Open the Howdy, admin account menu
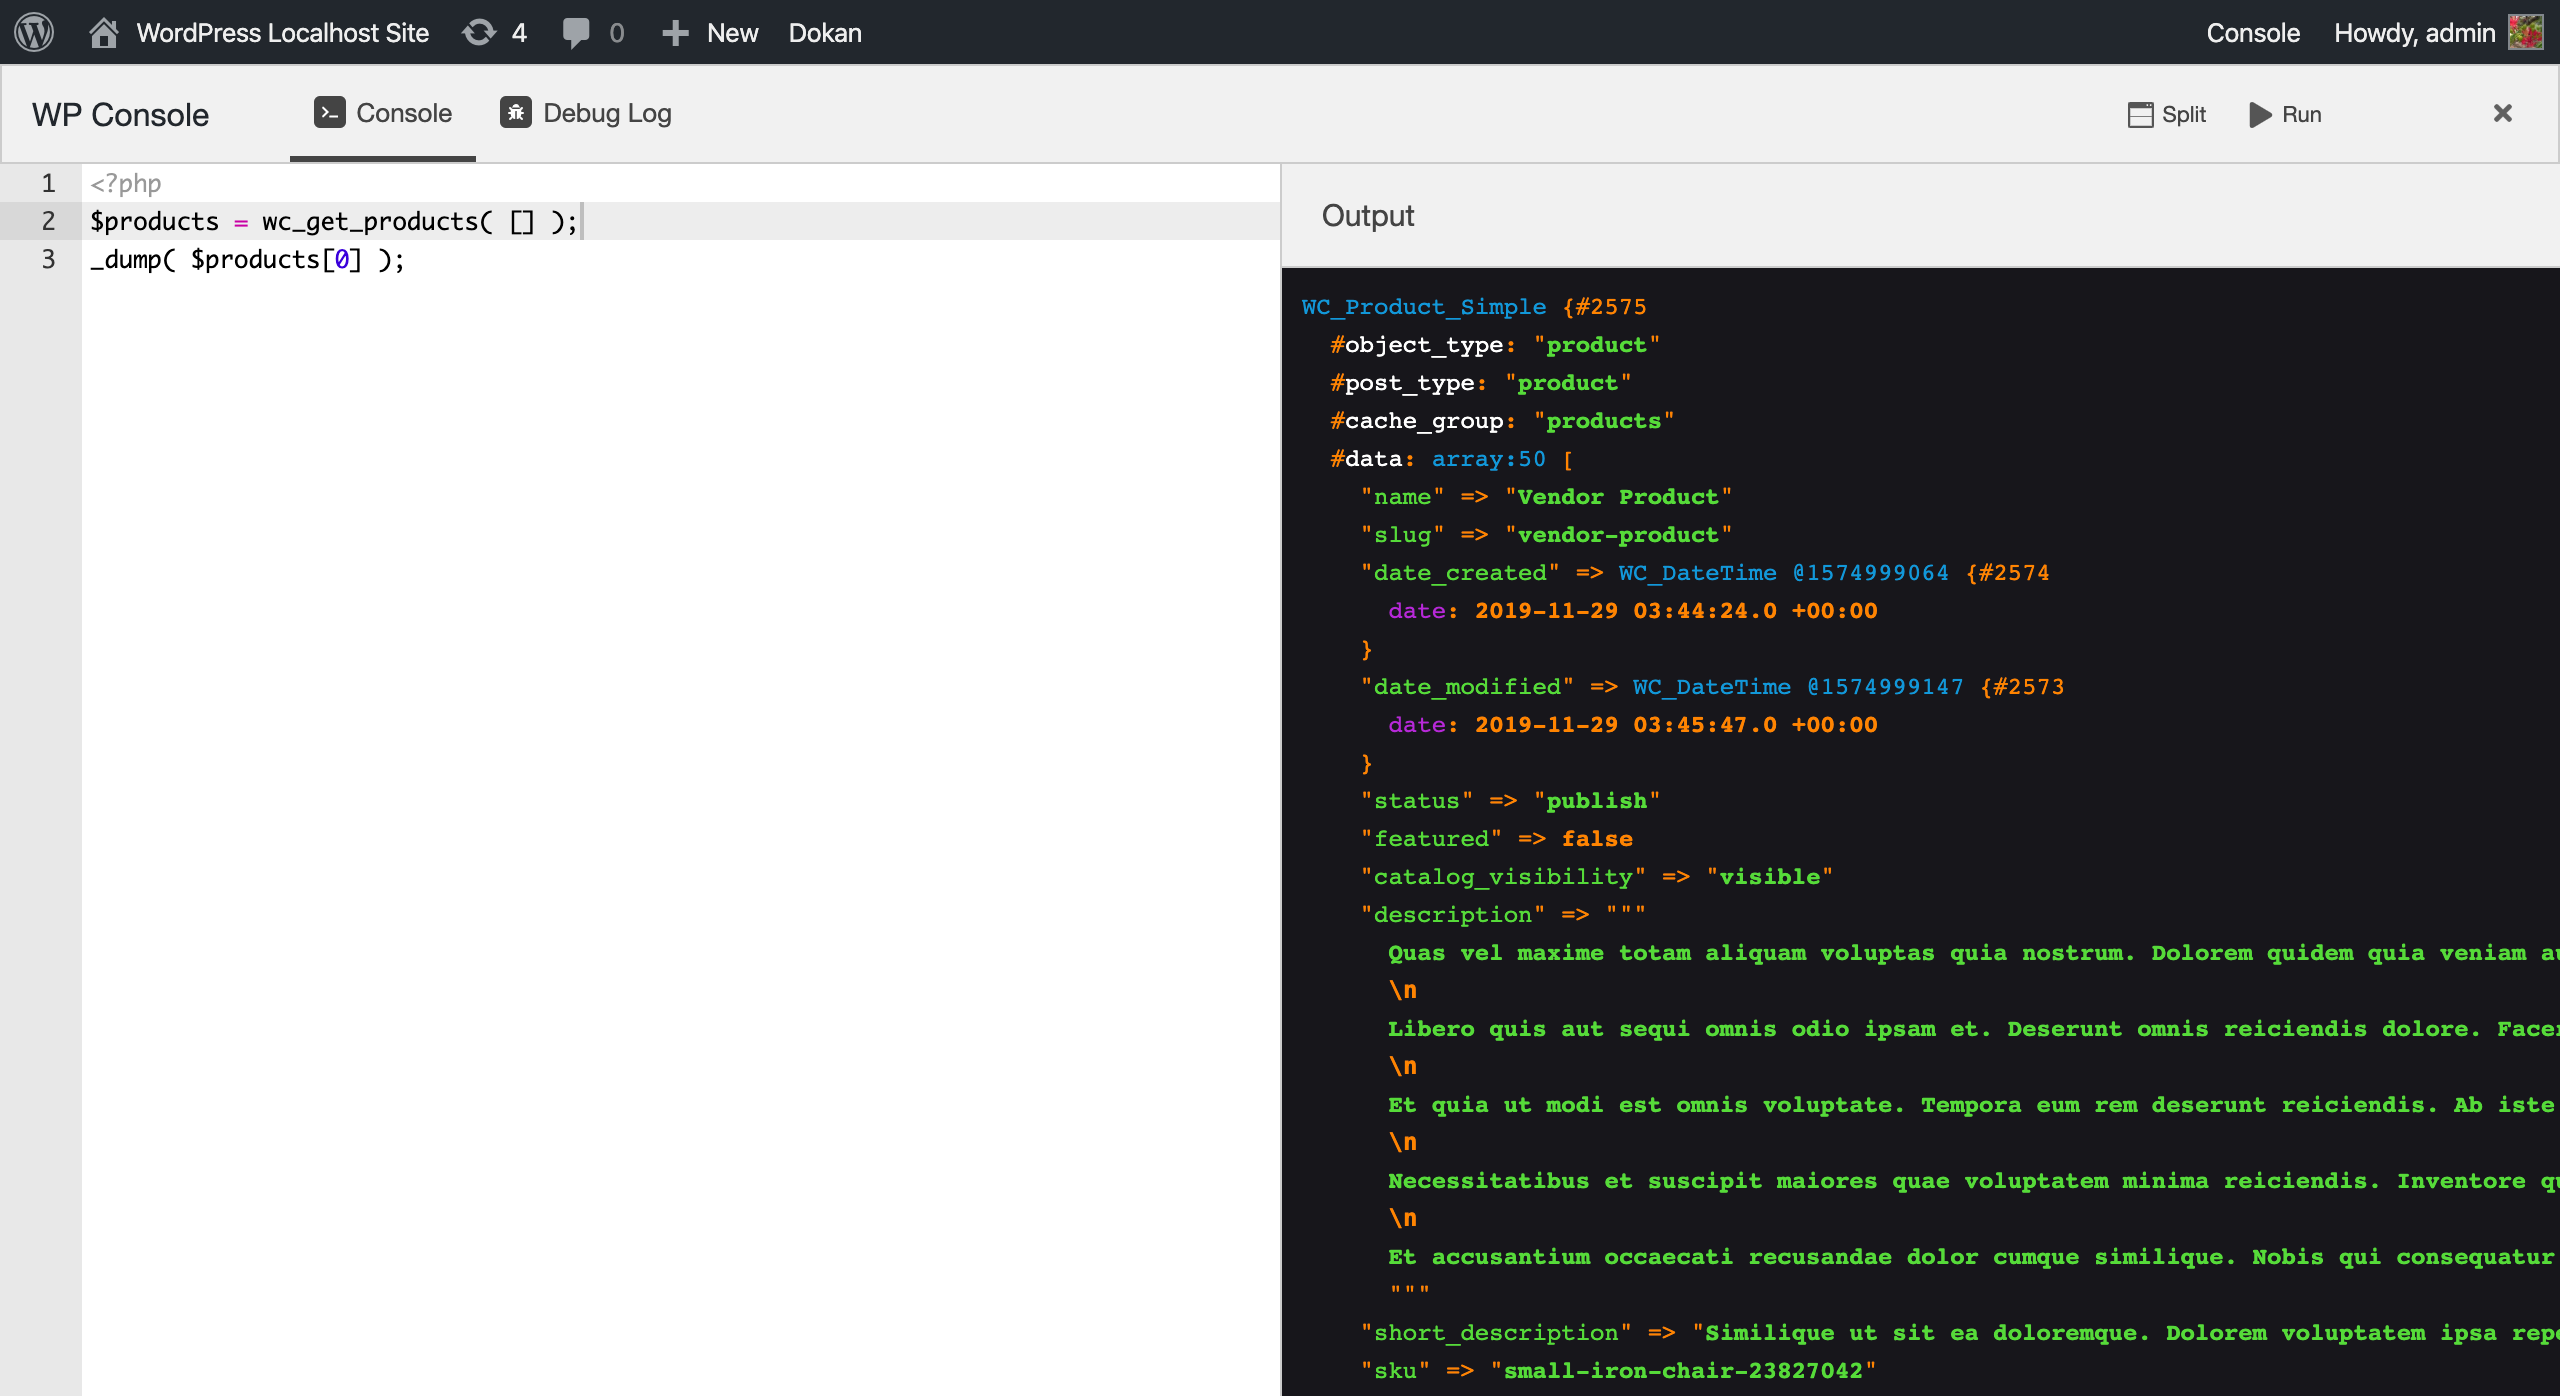The width and height of the screenshot is (2560, 1396). pos(2414,32)
